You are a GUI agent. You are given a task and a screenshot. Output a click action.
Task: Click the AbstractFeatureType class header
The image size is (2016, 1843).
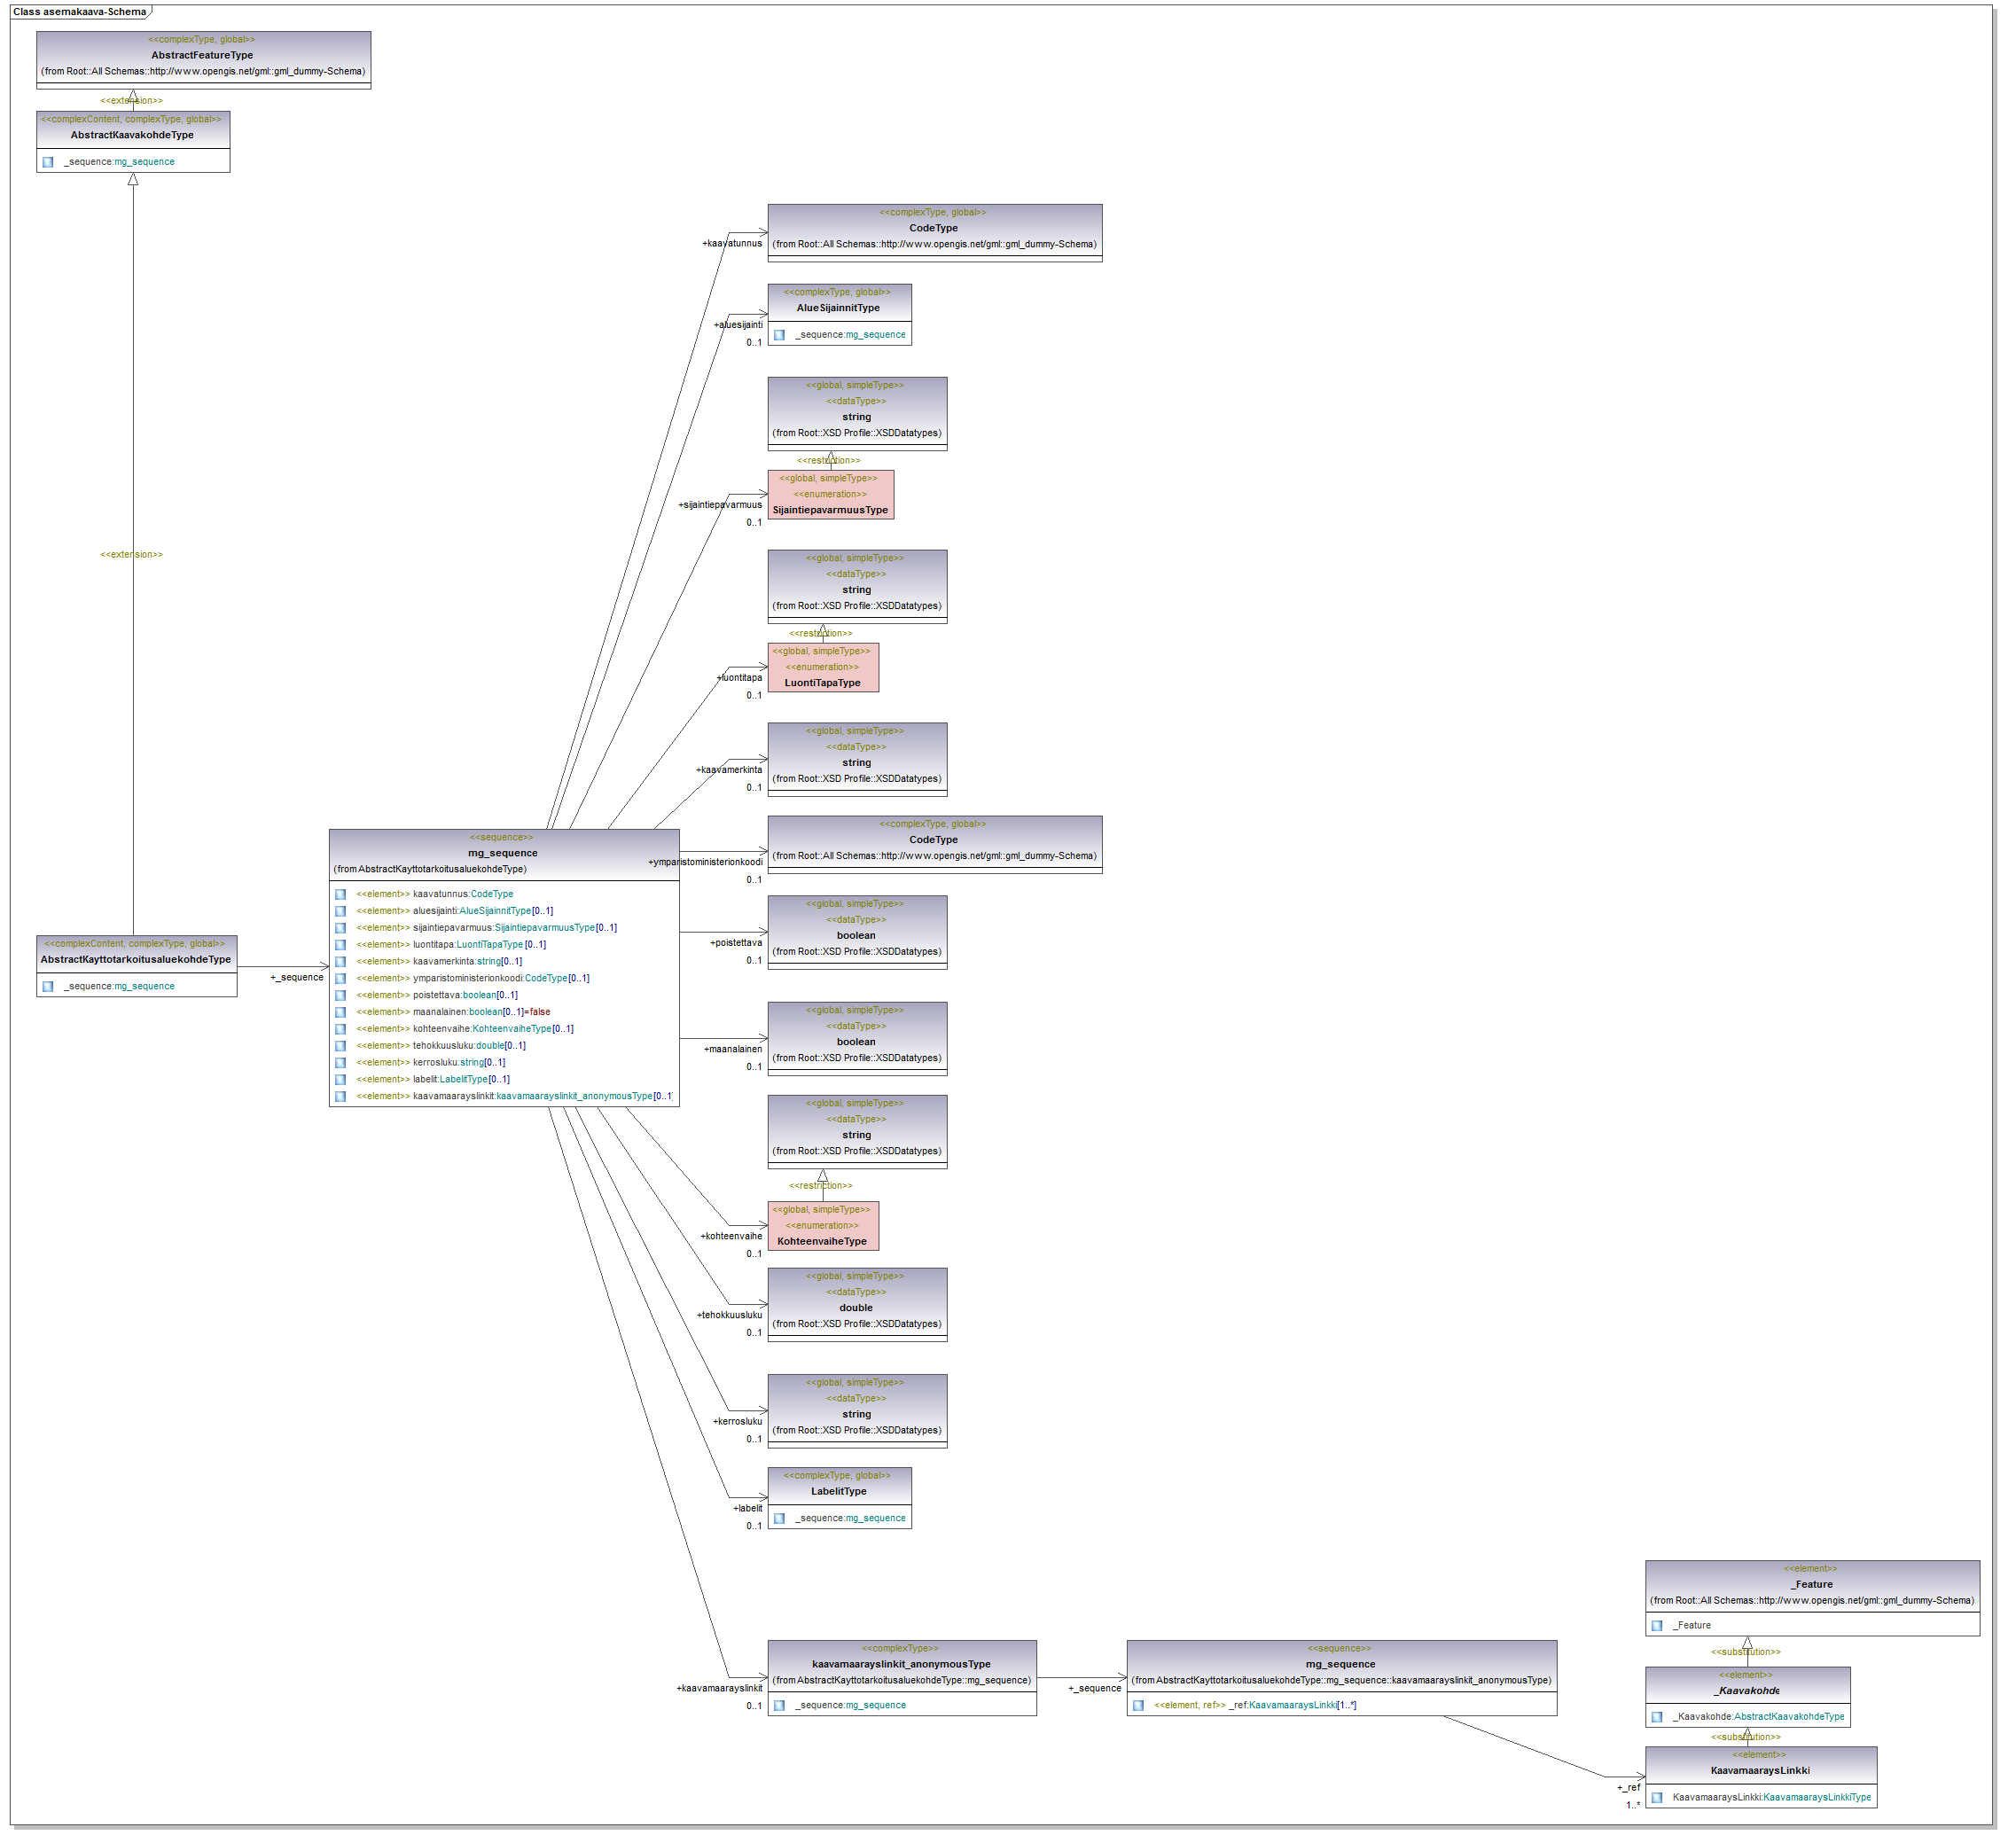point(203,55)
